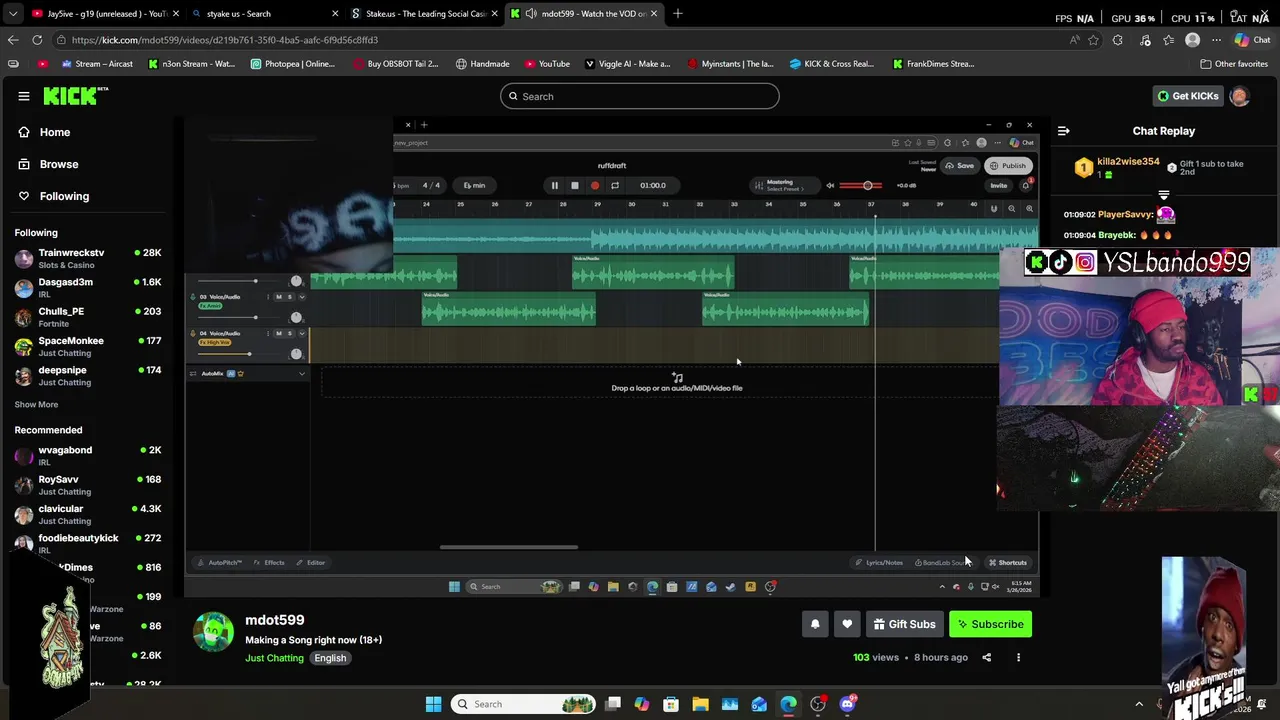Viewport: 1280px width, 720px height.
Task: Stop playback in the BandLab transport
Action: click(x=574, y=185)
